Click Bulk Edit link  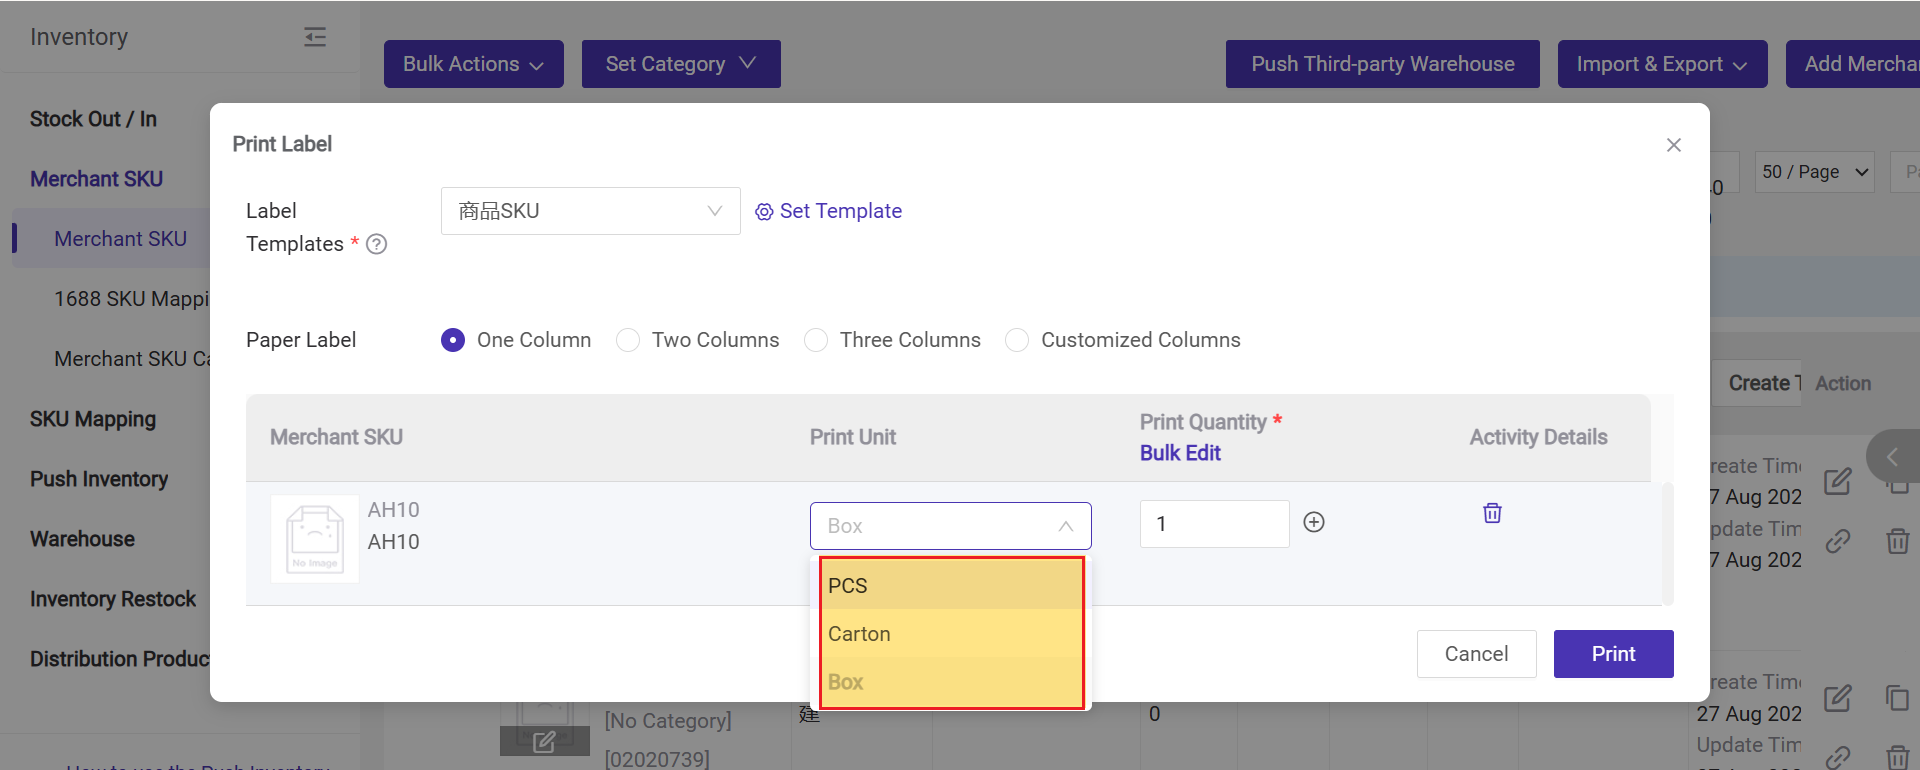1180,453
